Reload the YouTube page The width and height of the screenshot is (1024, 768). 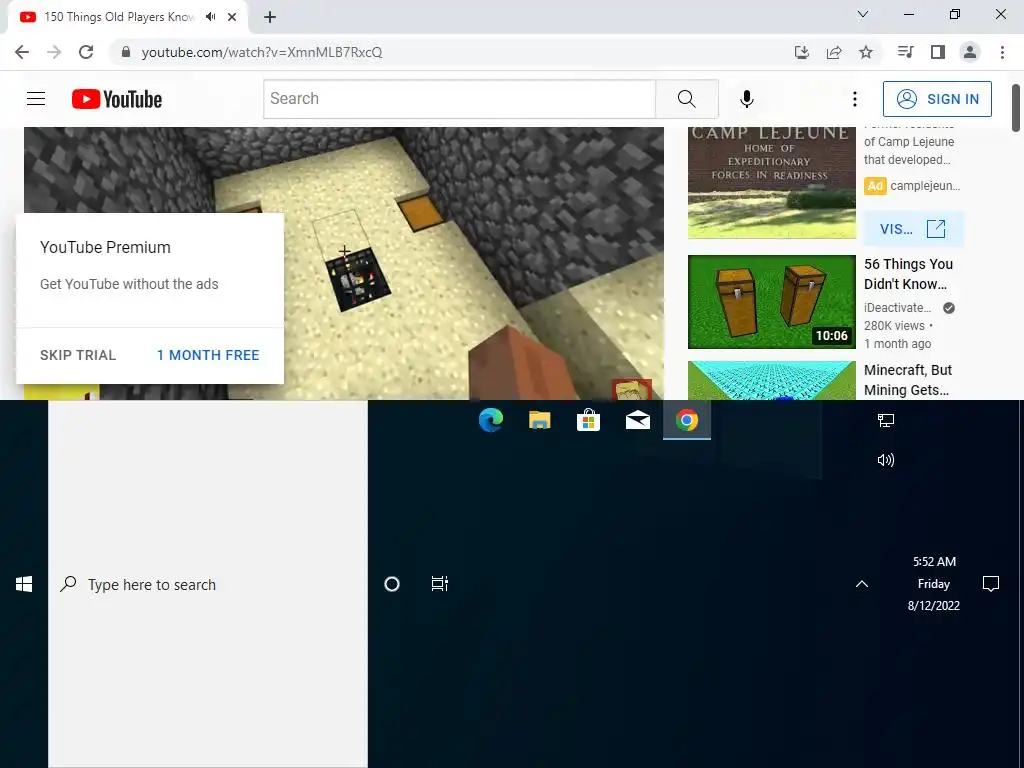click(x=86, y=52)
